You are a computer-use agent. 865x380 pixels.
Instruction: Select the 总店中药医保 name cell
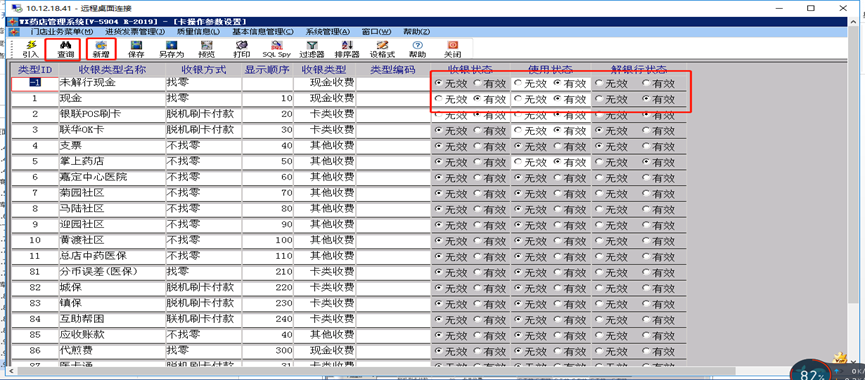111,256
